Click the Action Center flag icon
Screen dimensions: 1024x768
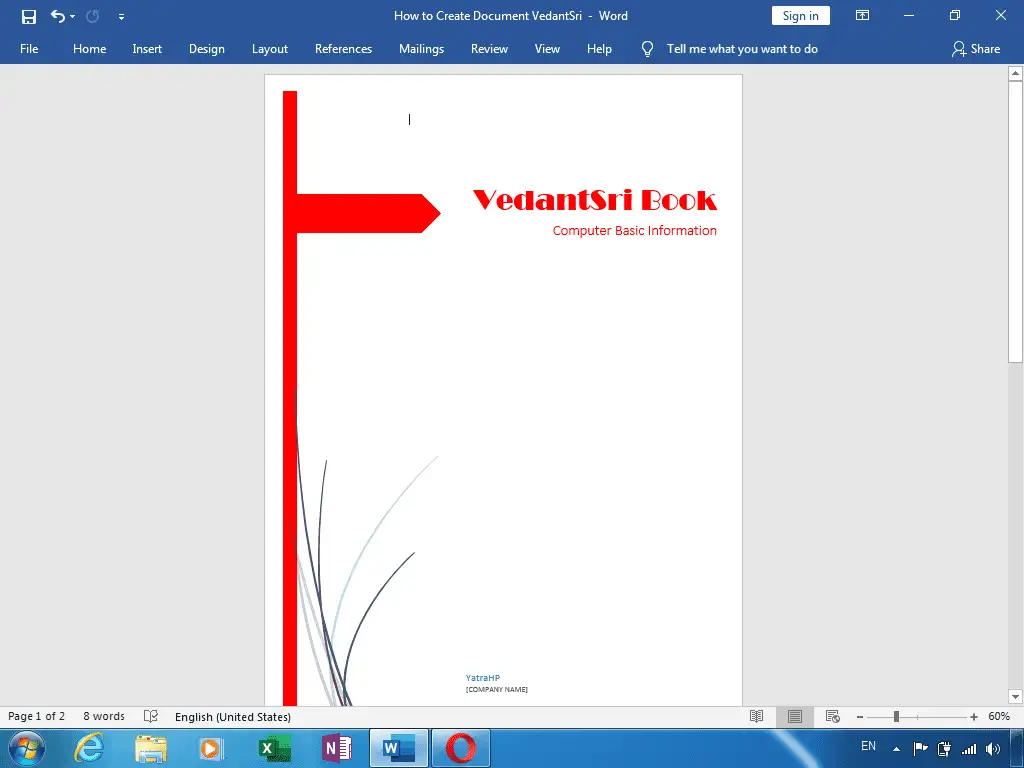921,748
